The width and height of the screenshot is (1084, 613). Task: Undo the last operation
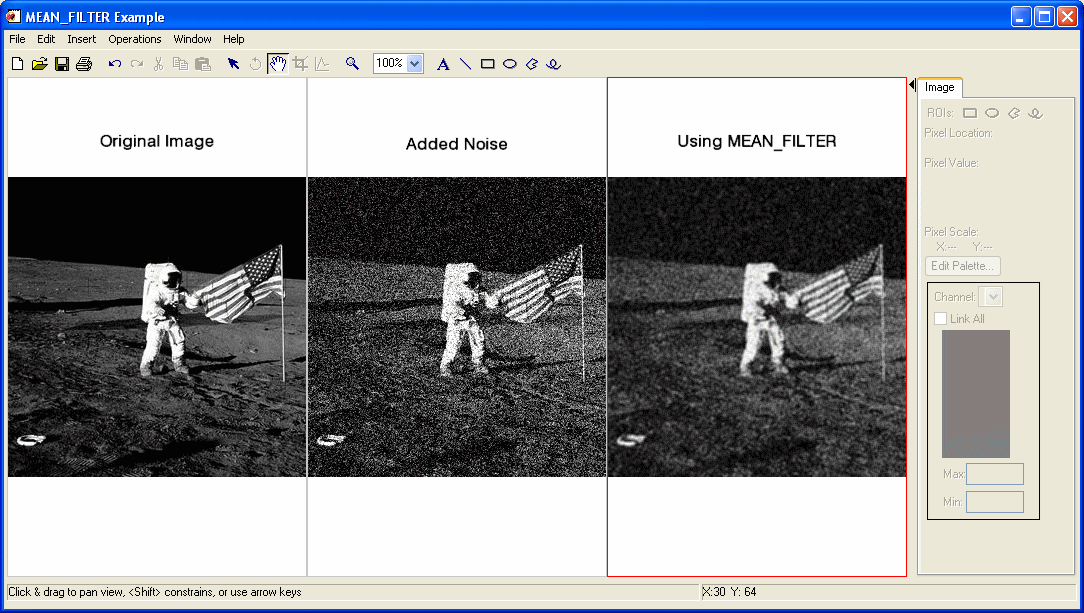pos(114,63)
